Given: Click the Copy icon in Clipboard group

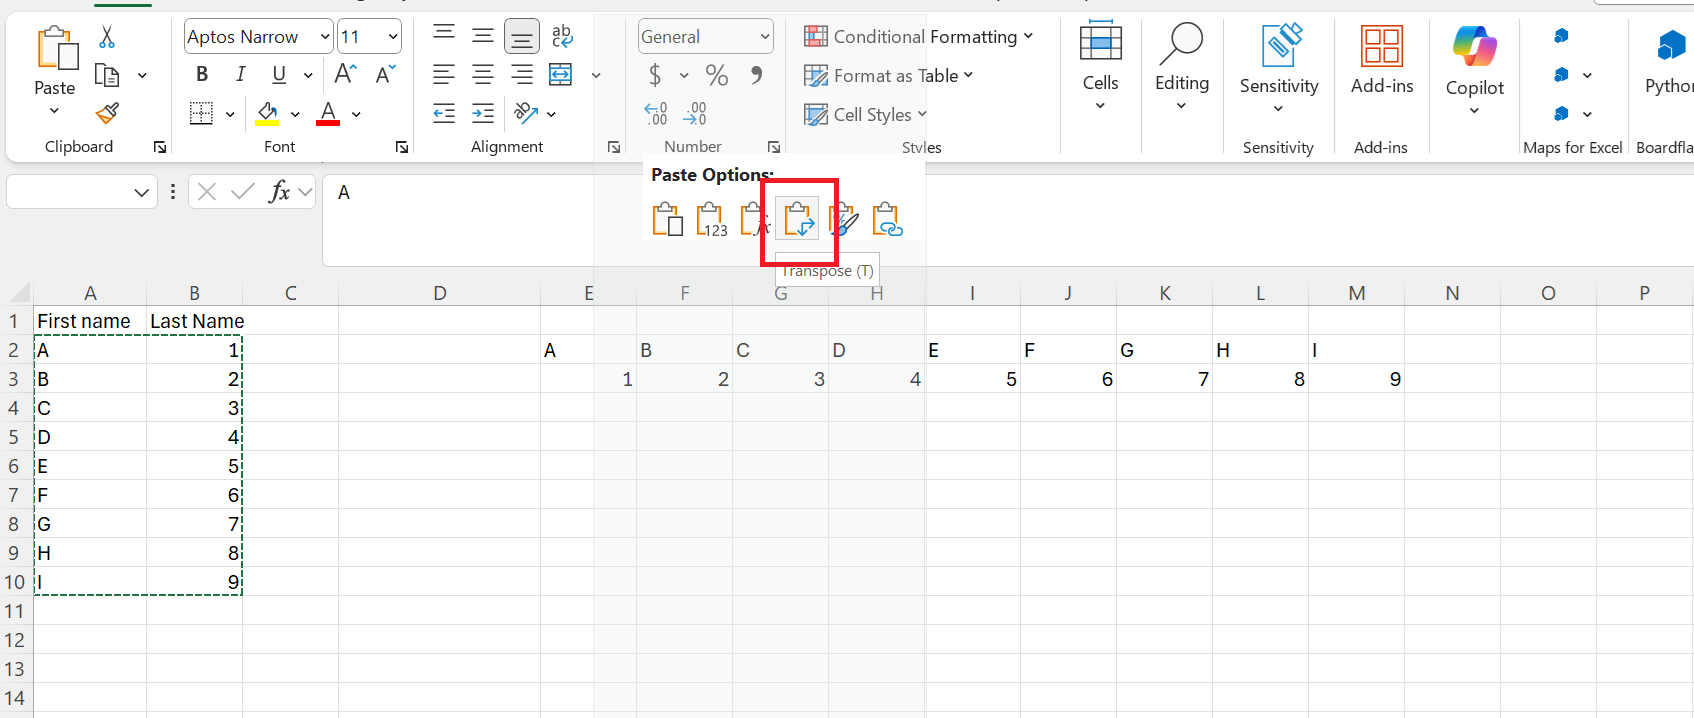Looking at the screenshot, I should 107,75.
